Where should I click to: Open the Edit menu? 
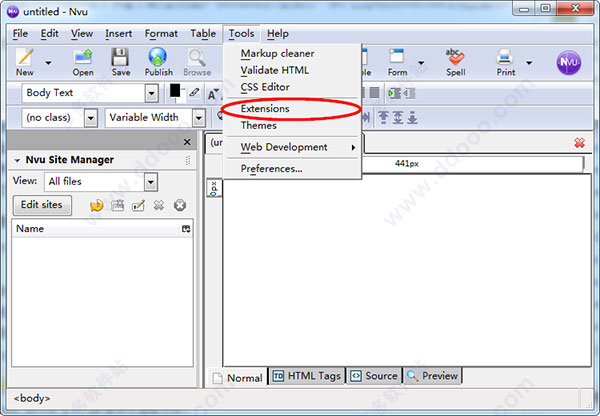point(49,34)
